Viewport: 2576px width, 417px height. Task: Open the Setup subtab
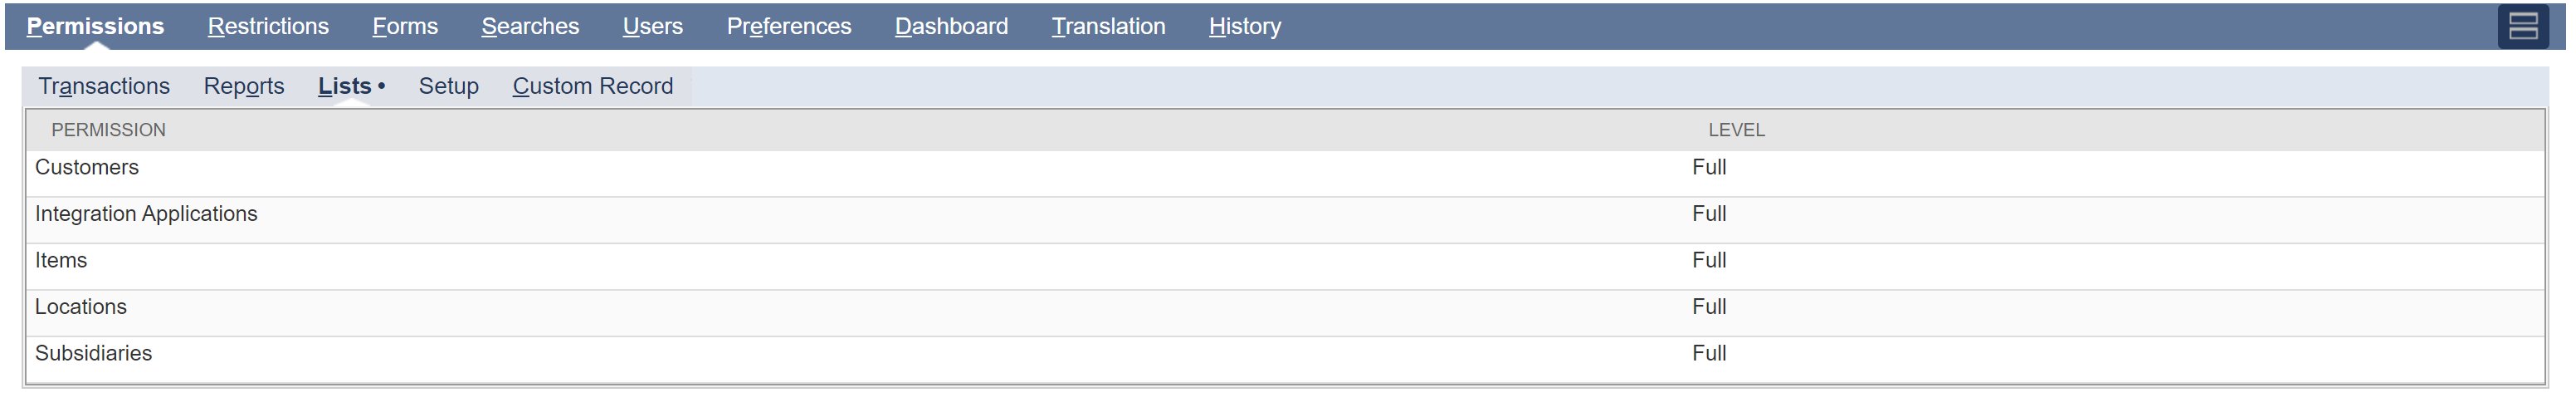click(448, 86)
